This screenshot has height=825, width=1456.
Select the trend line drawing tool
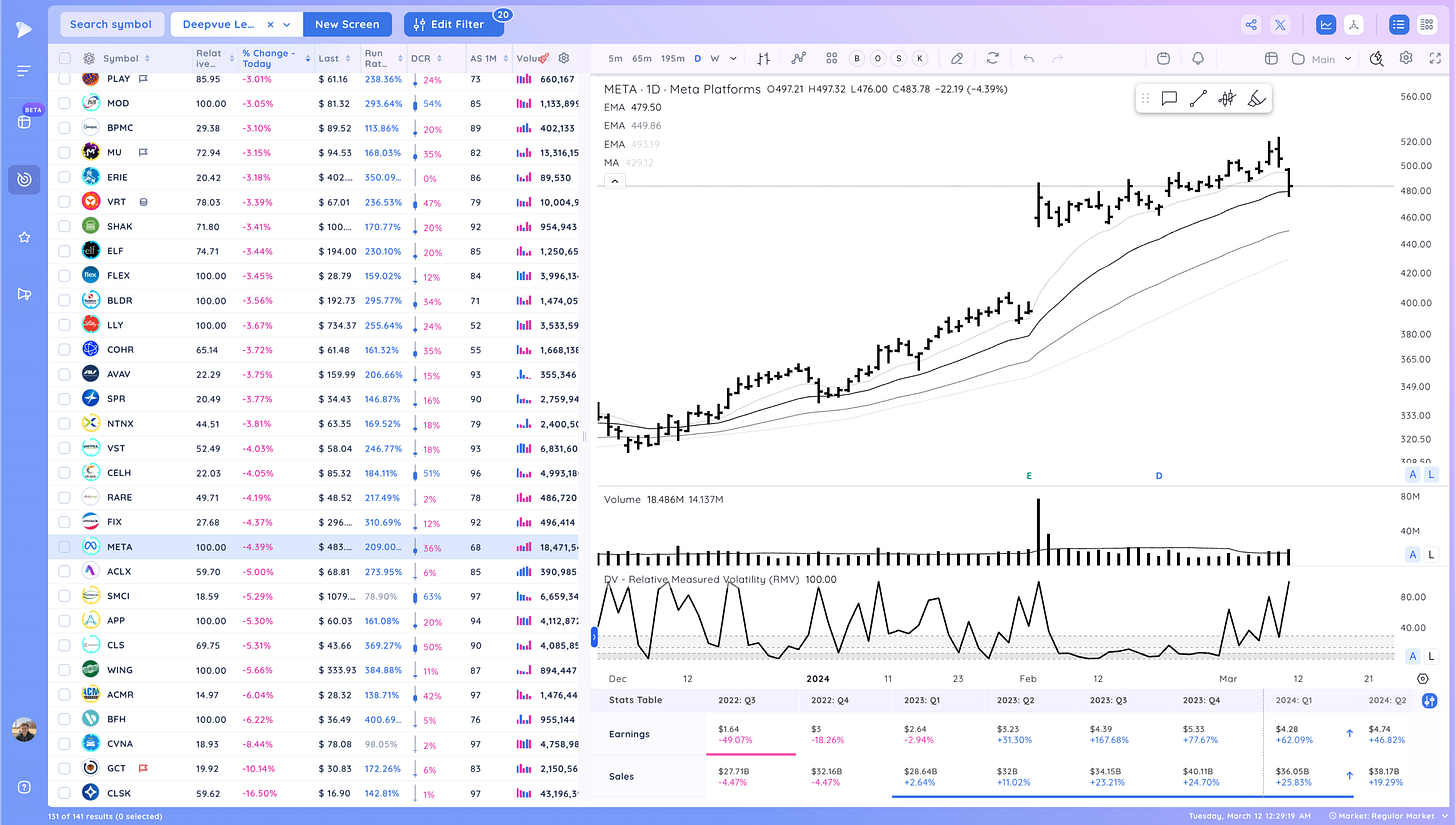(1198, 98)
